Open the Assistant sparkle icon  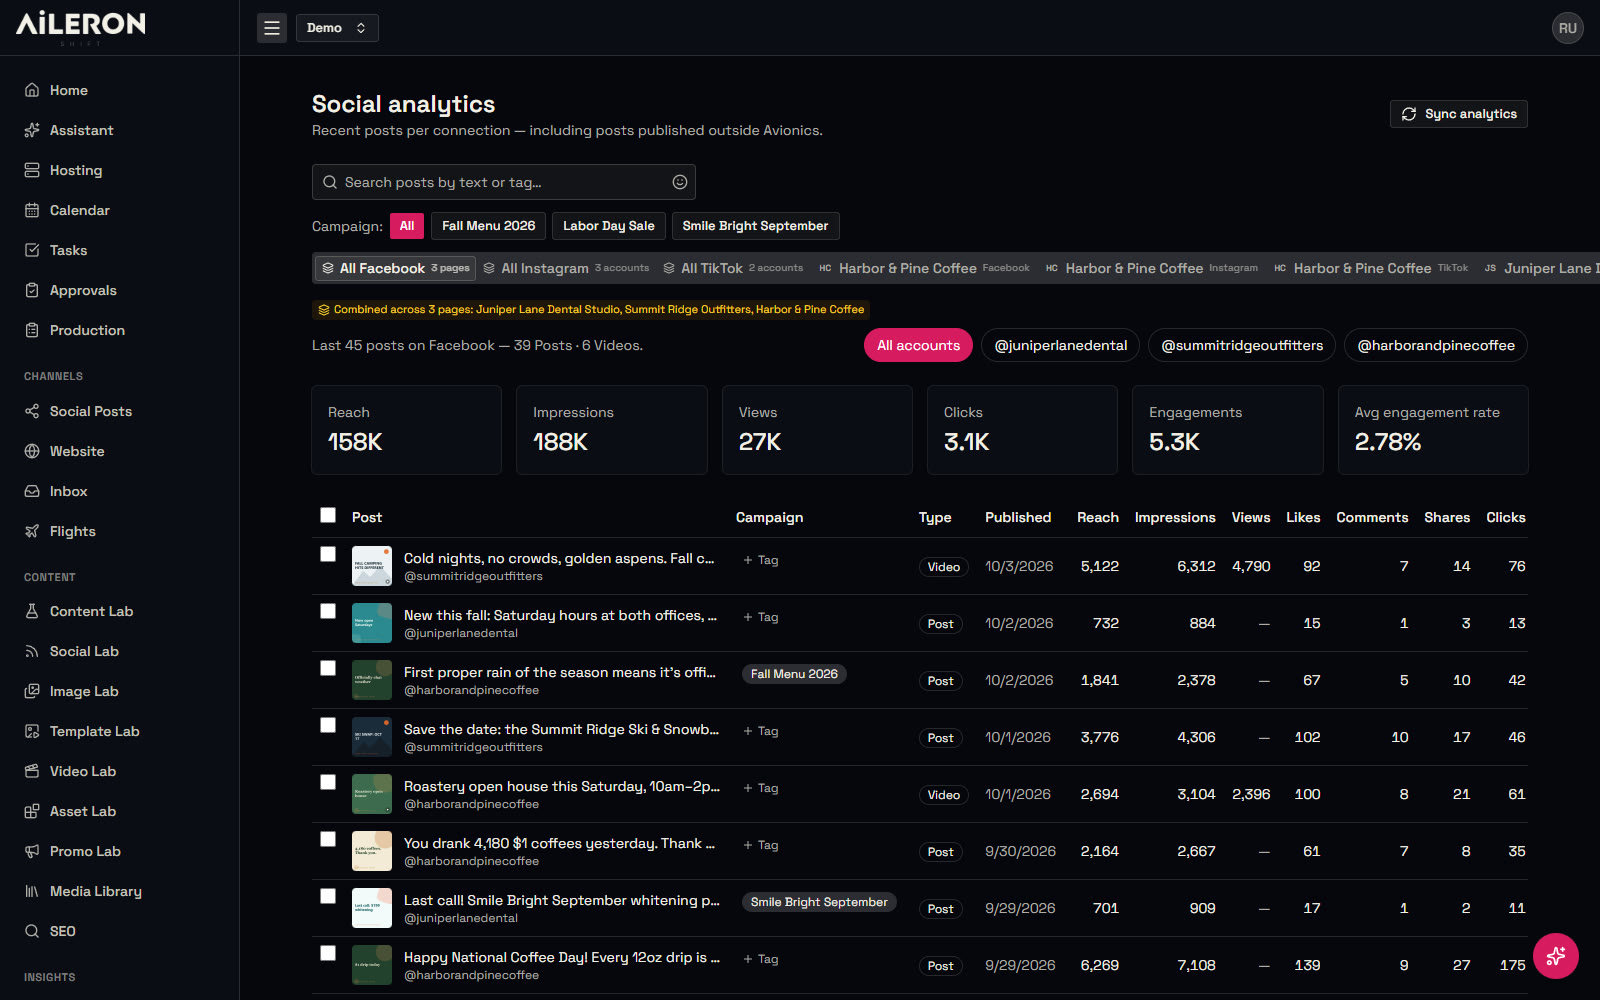pos(32,130)
